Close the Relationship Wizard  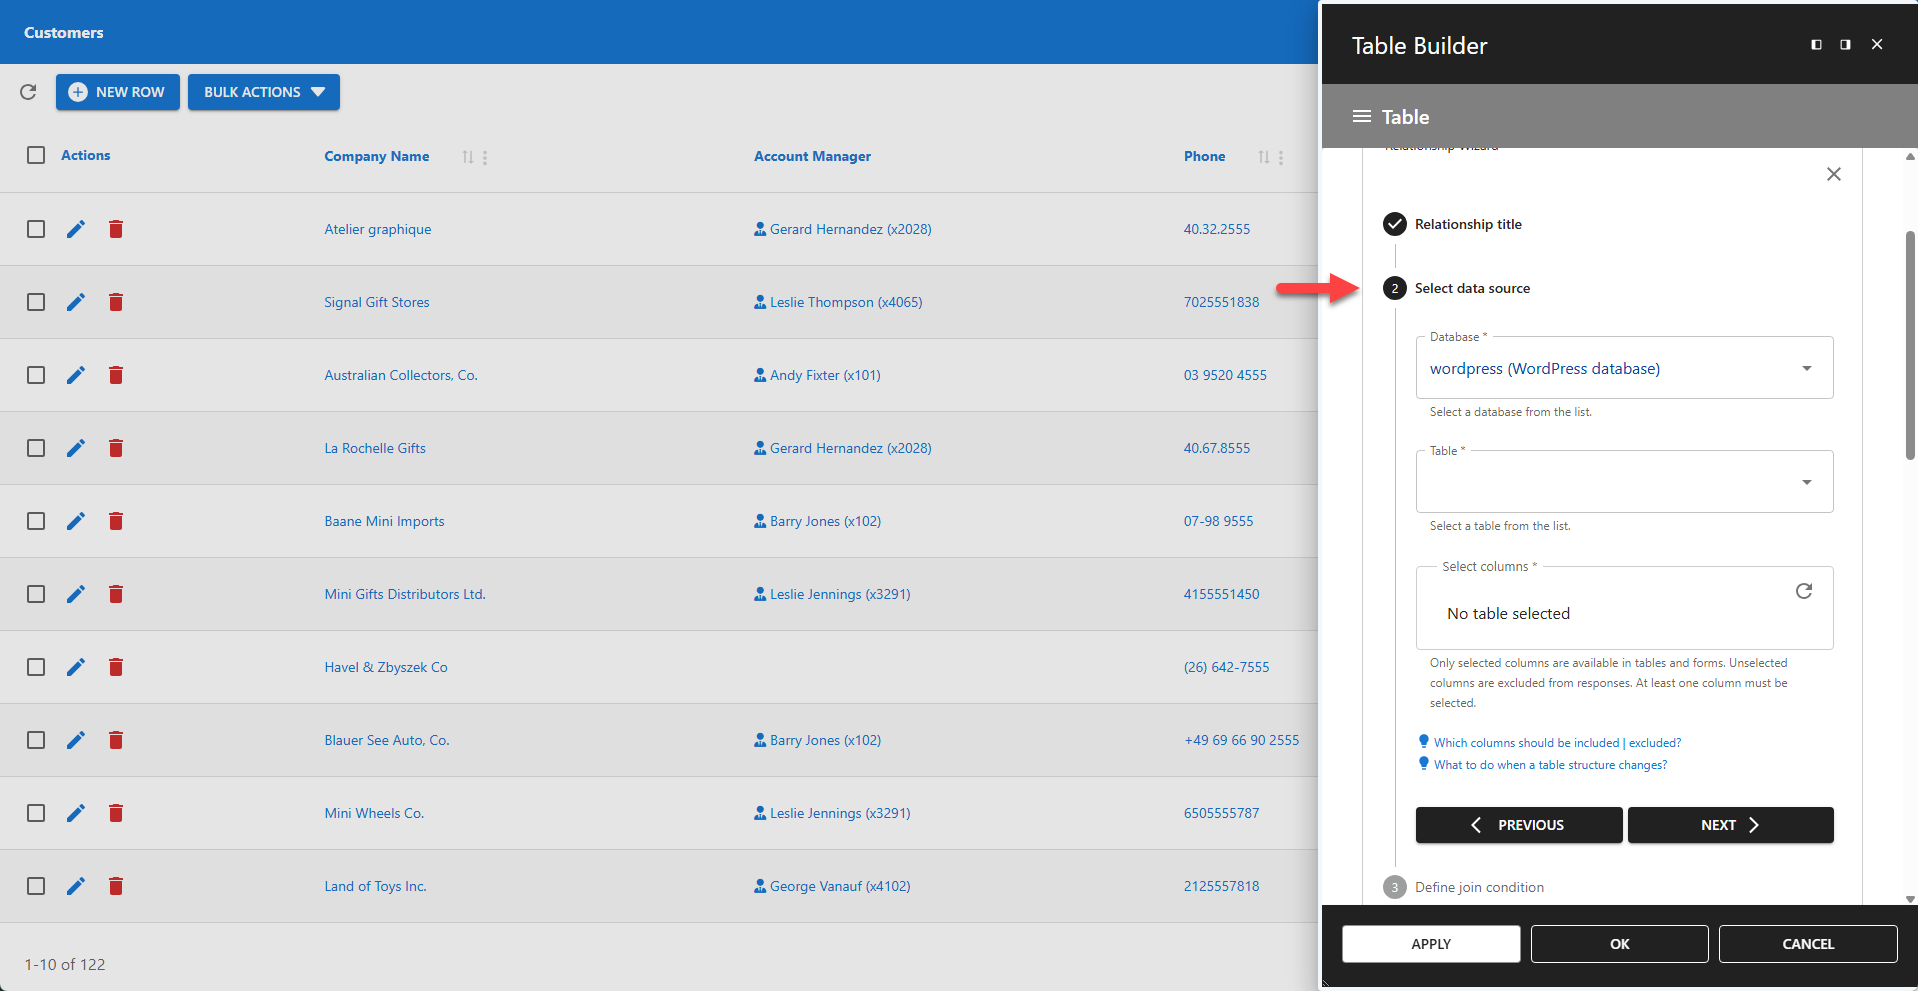pos(1833,174)
